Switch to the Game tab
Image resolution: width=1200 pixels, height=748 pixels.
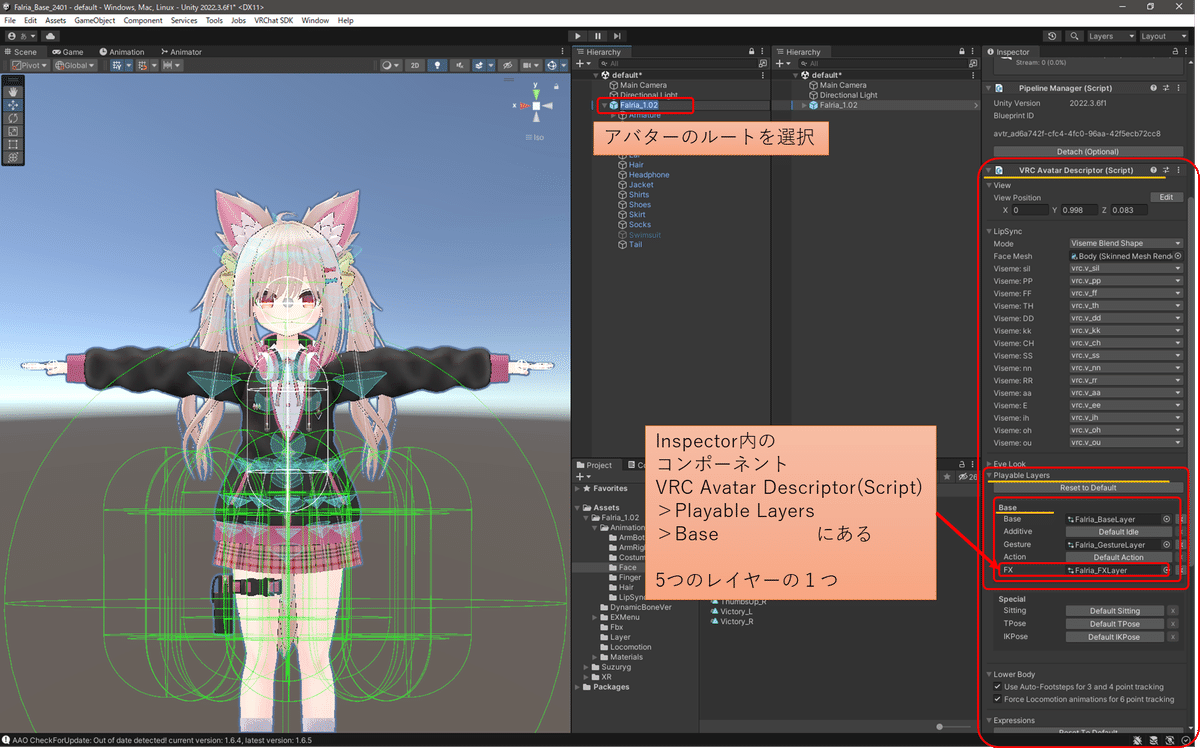pyautogui.click(x=68, y=51)
